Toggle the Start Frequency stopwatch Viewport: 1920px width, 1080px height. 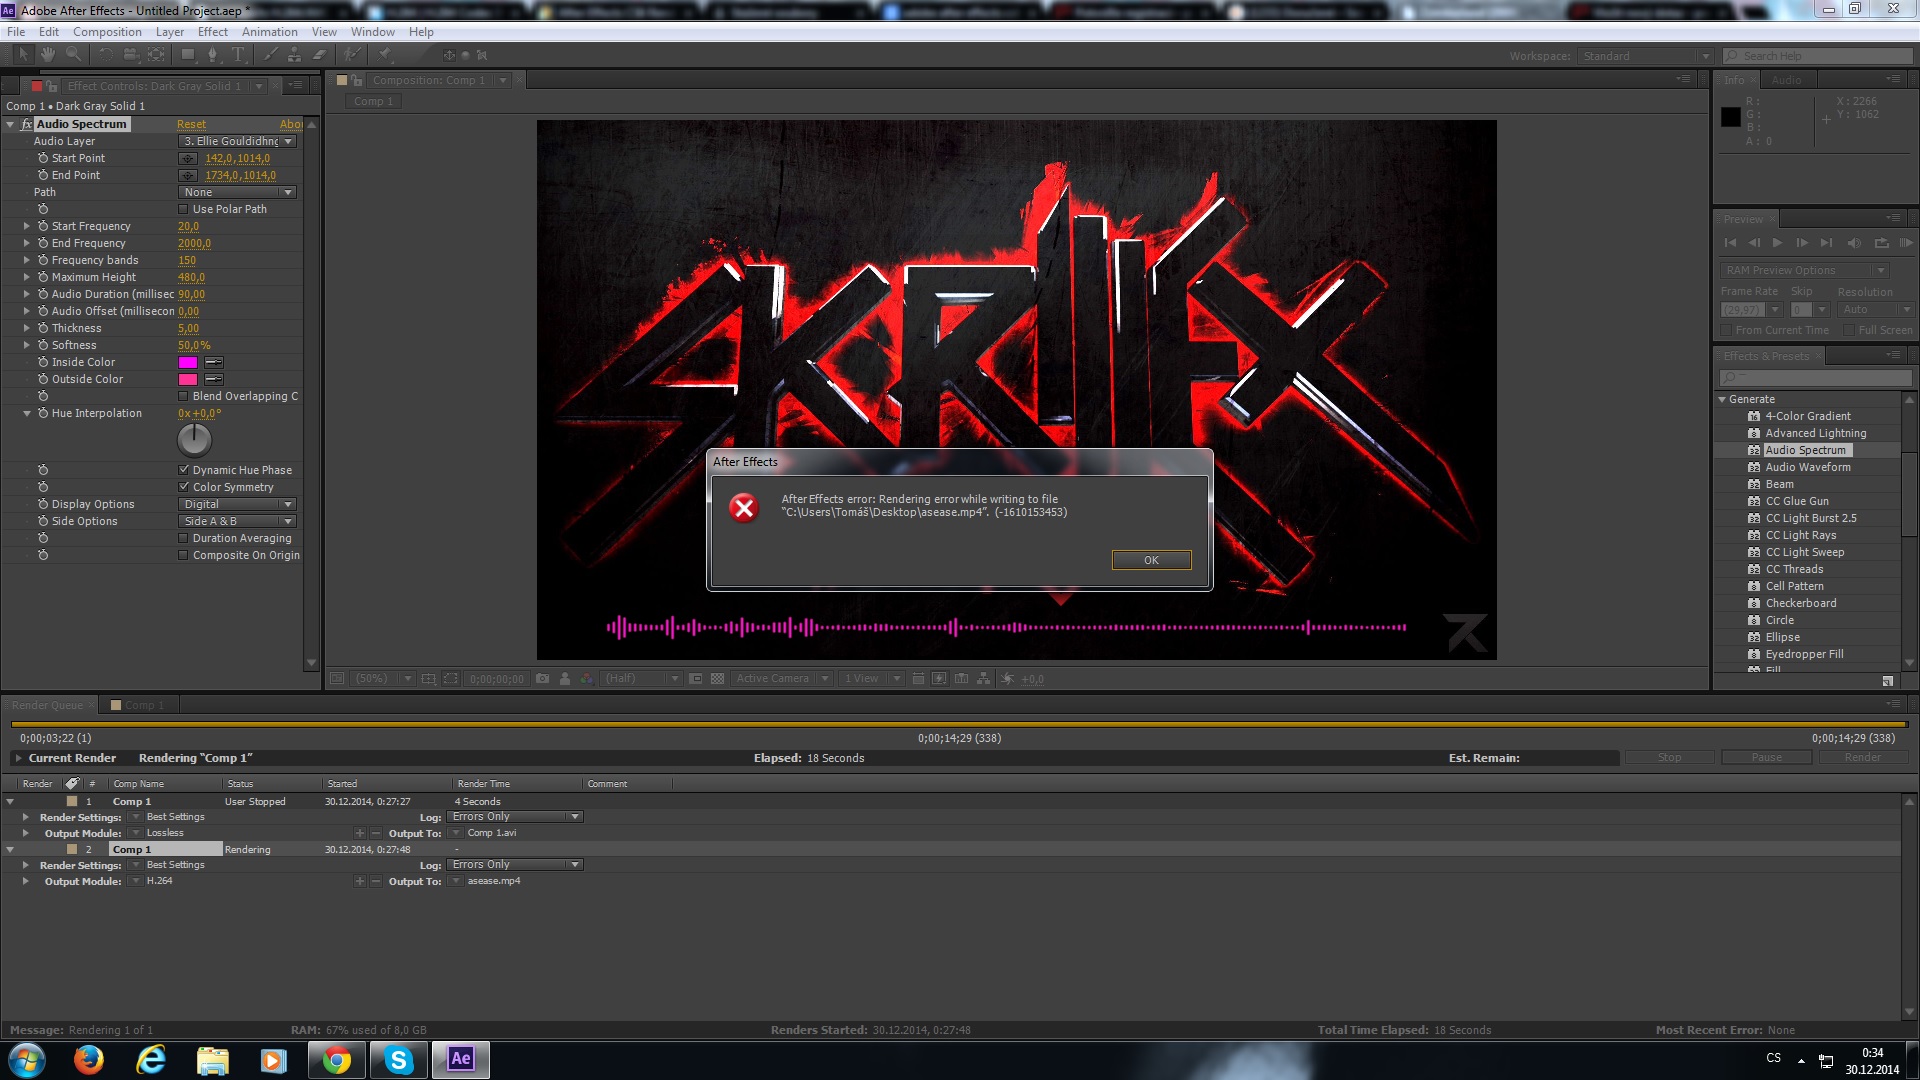pos(43,226)
